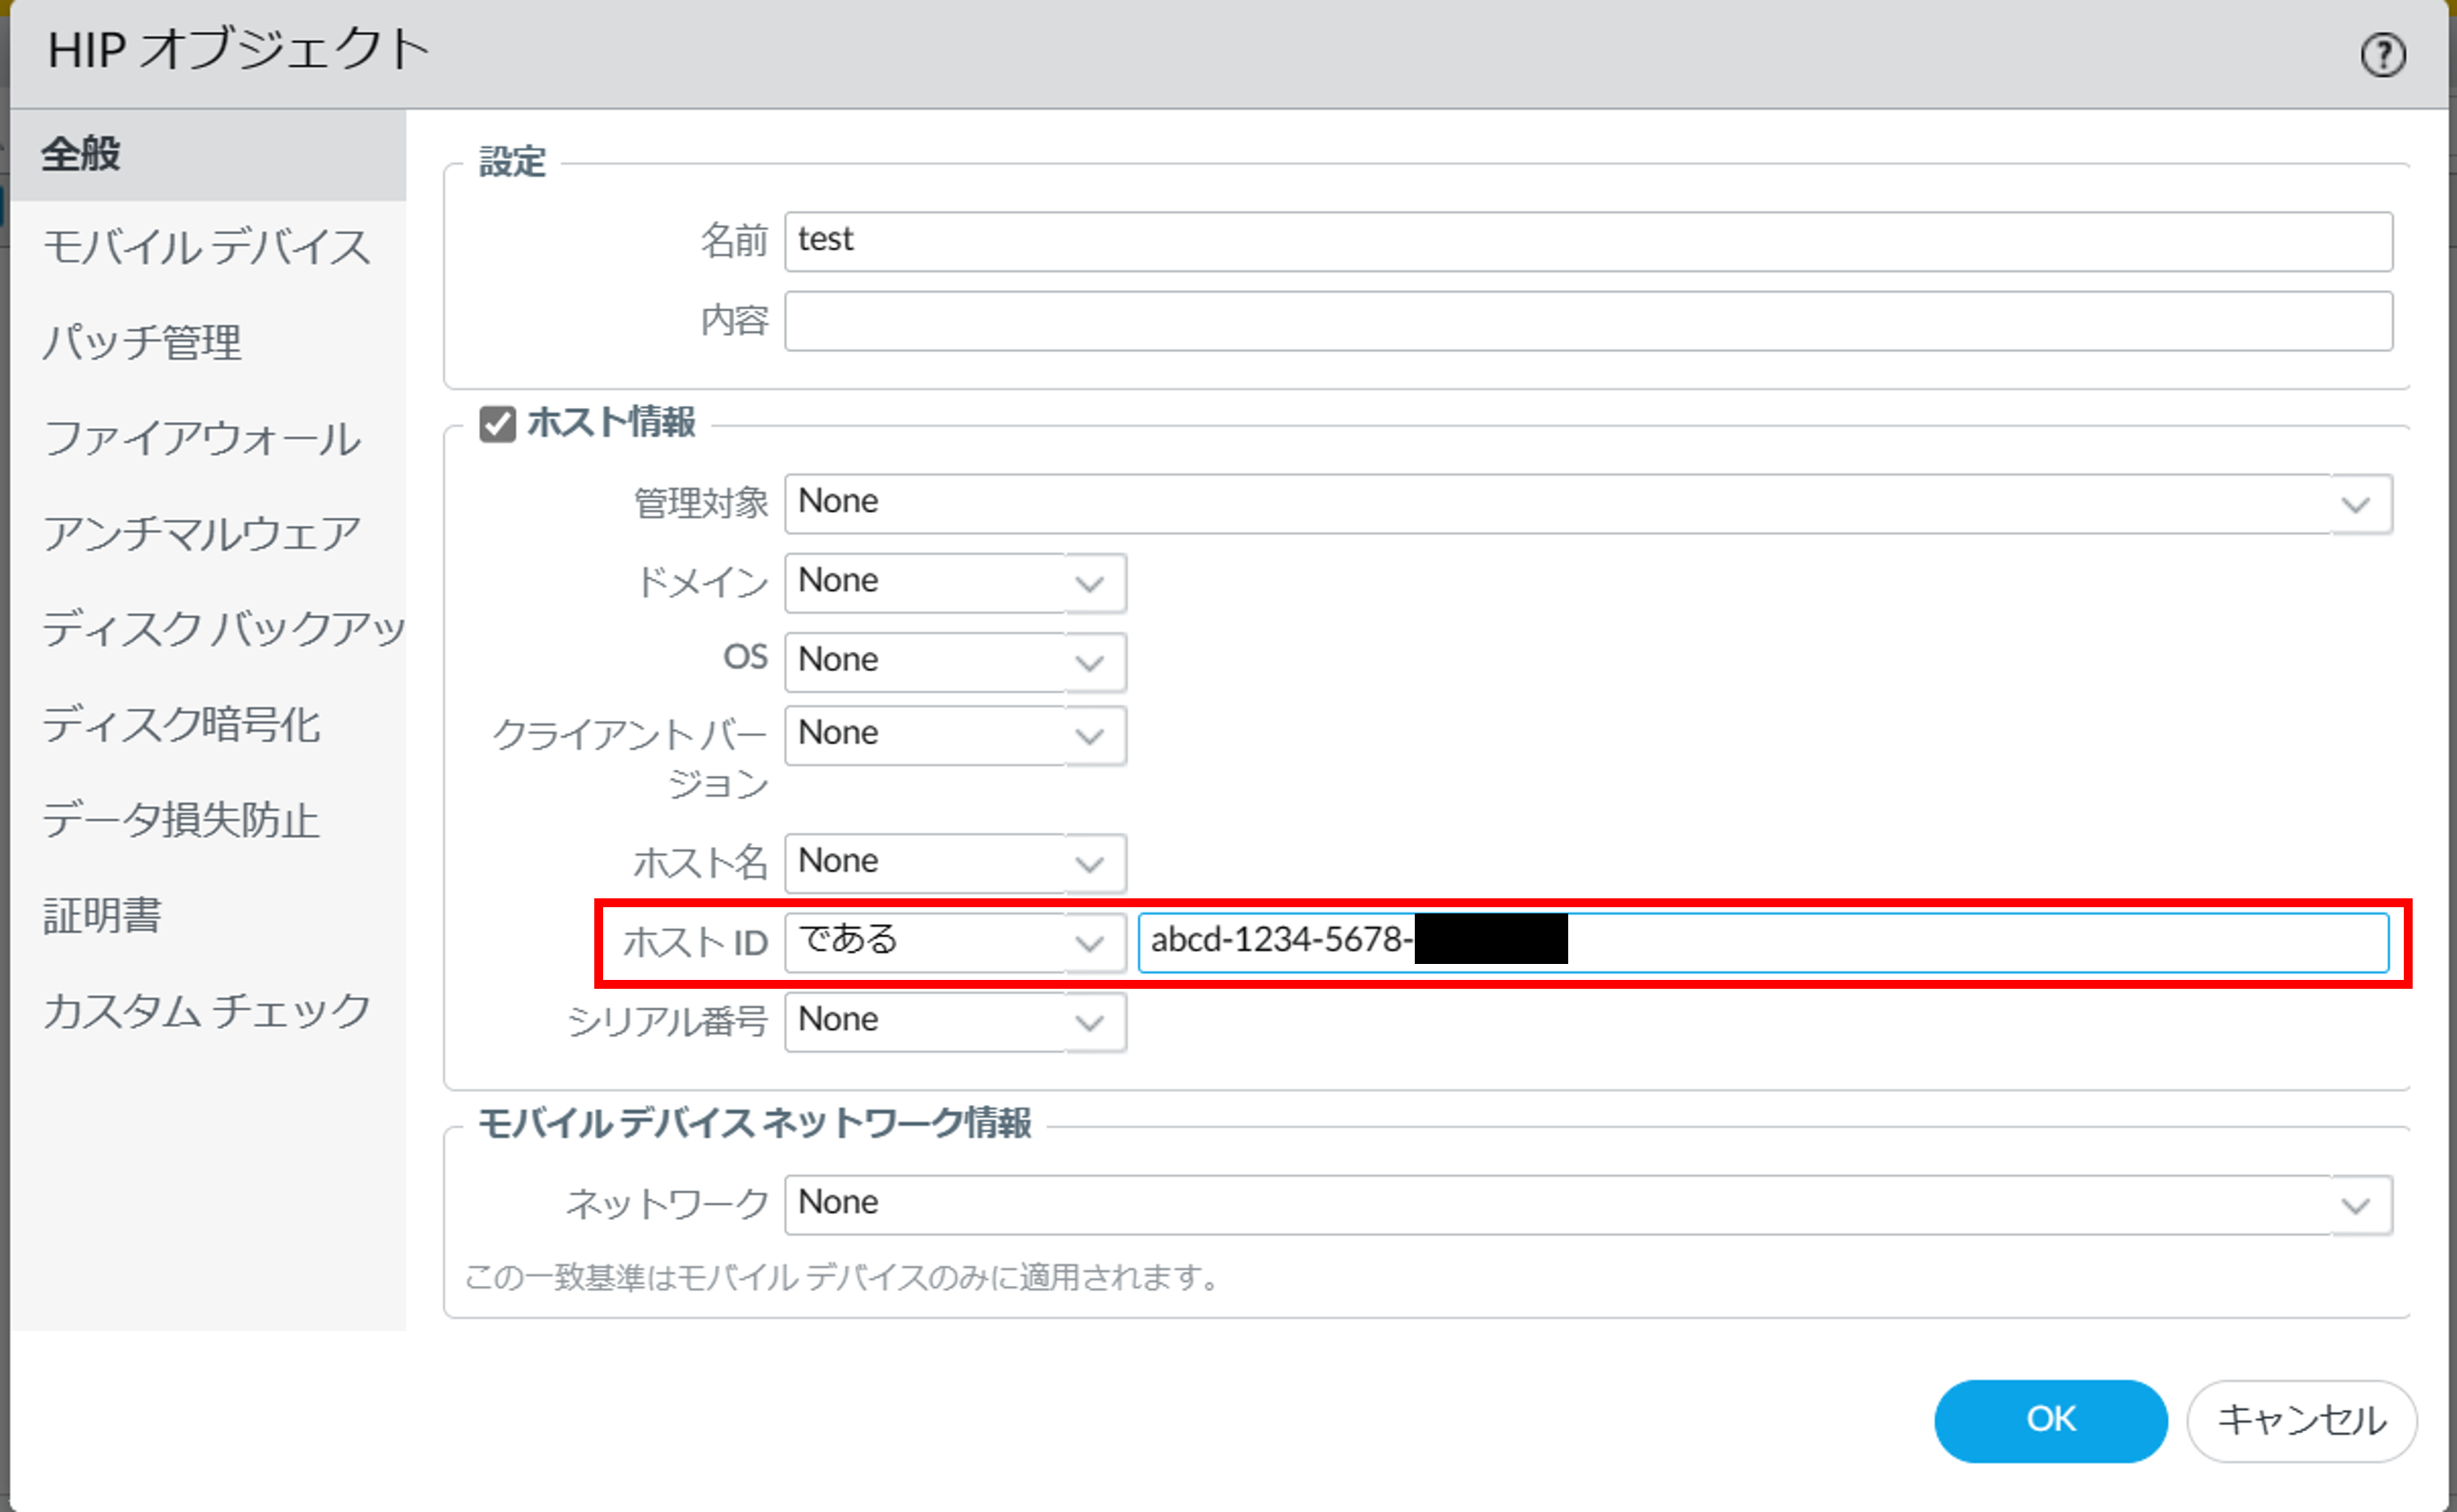This screenshot has height=1512, width=2457.
Task: Open the ホスト名 dropdown
Action: click(x=1089, y=863)
